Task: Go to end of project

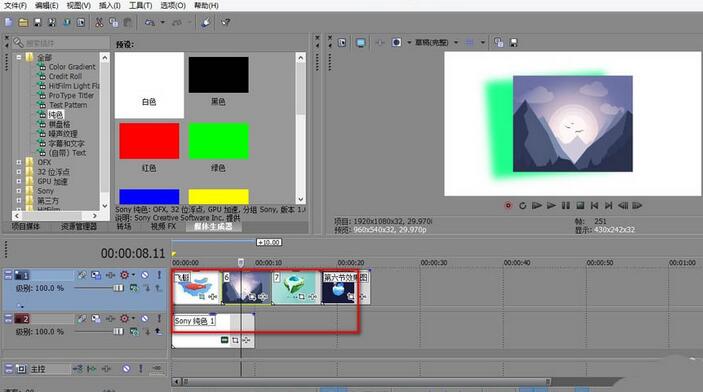Action: [608, 205]
